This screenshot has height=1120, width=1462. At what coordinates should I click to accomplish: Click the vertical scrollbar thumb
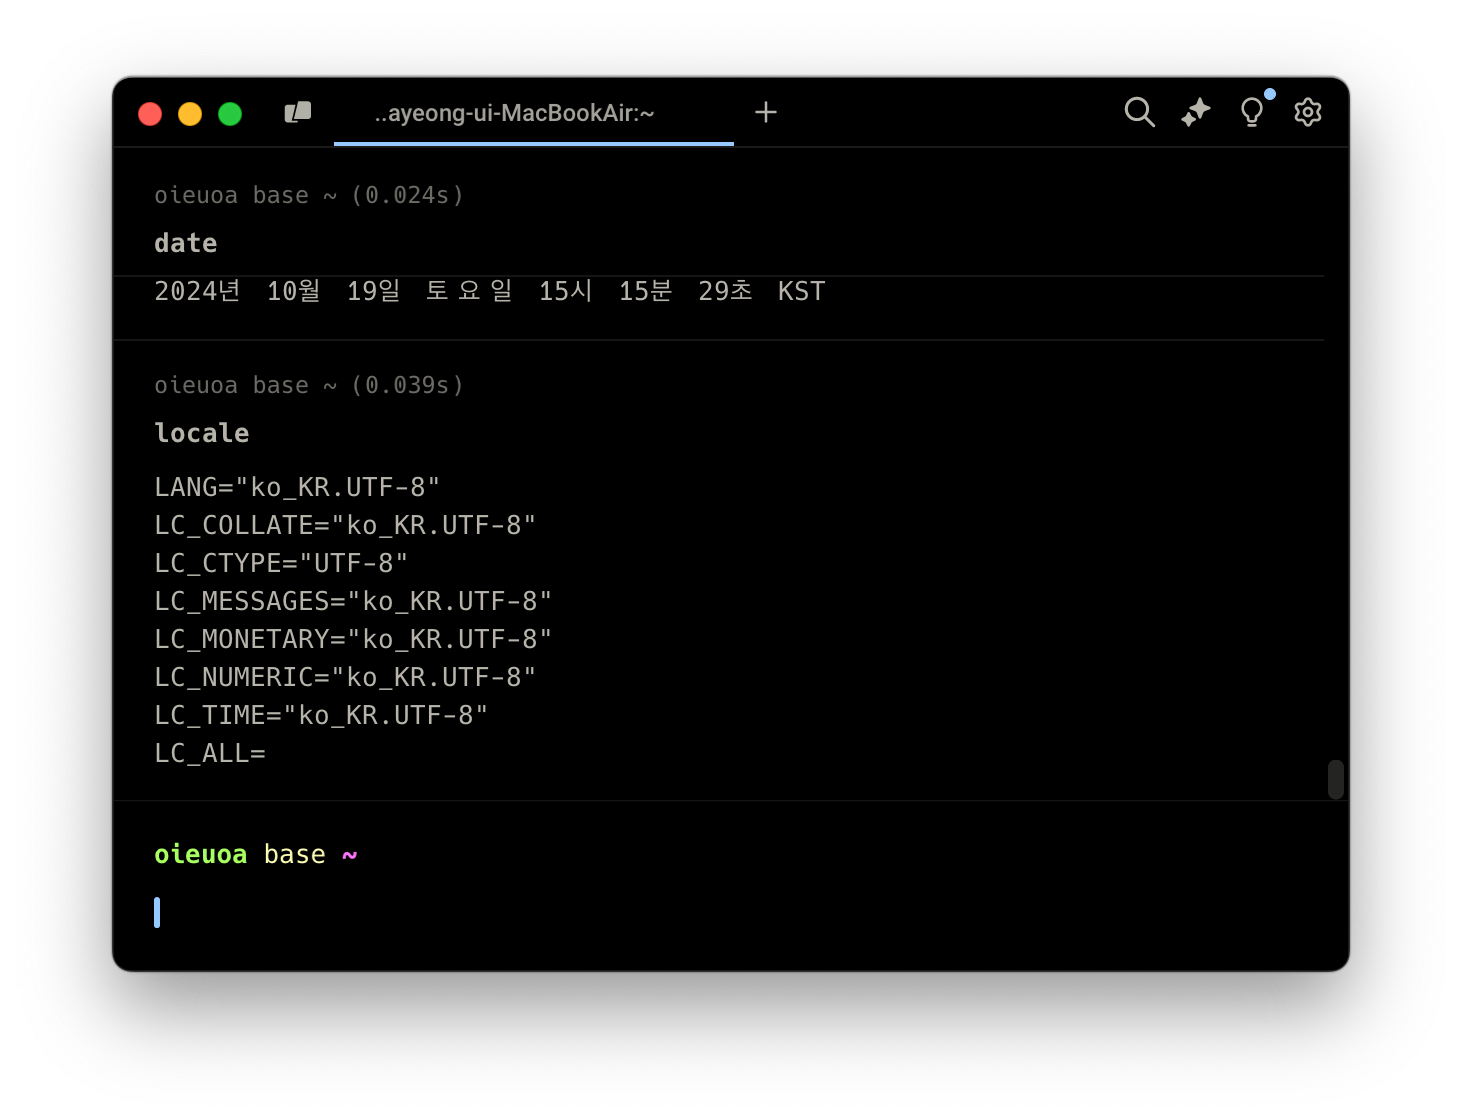tap(1335, 779)
